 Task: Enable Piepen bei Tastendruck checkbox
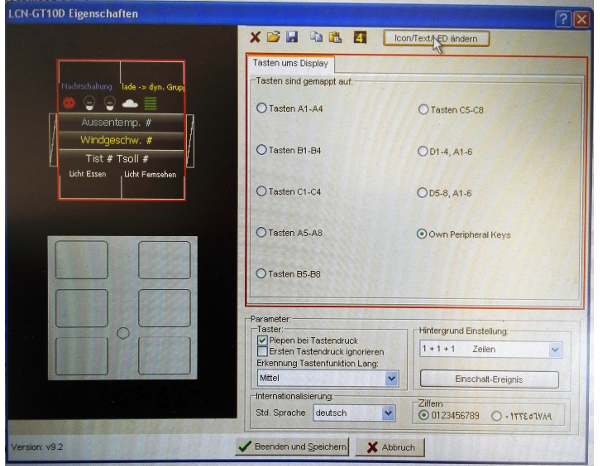(x=263, y=340)
